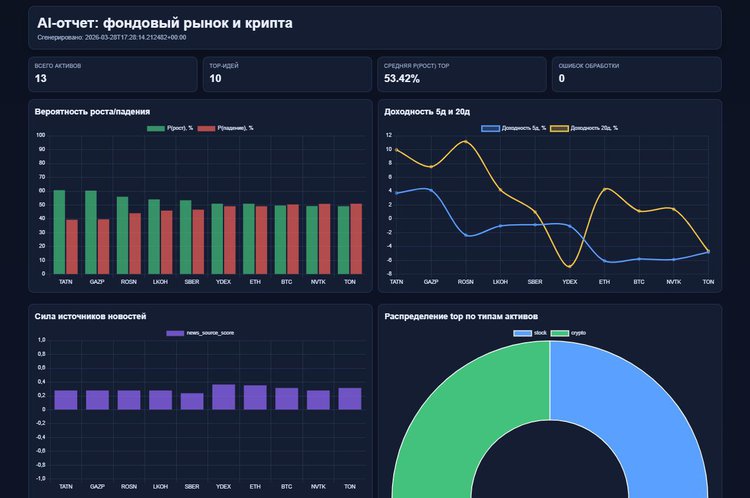
Task: Click the ROSN axis label under news chart
Action: click(129, 487)
